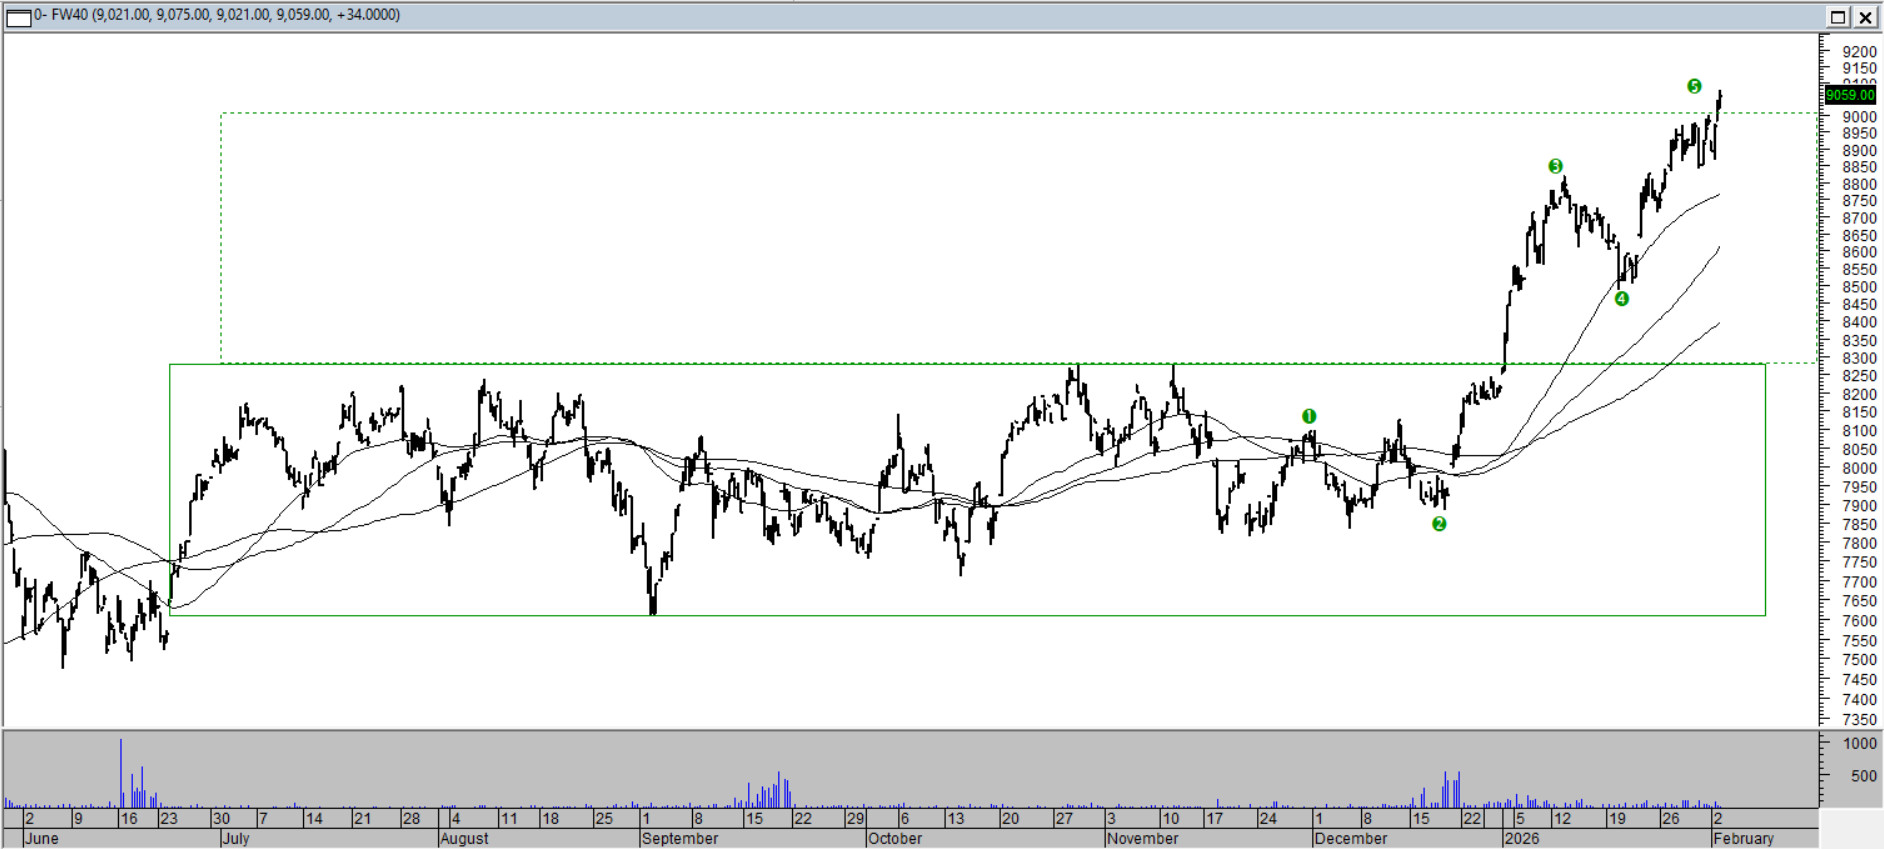The width and height of the screenshot is (1884, 849).
Task: Maximize the FW40 chart window
Action: coord(1838,17)
